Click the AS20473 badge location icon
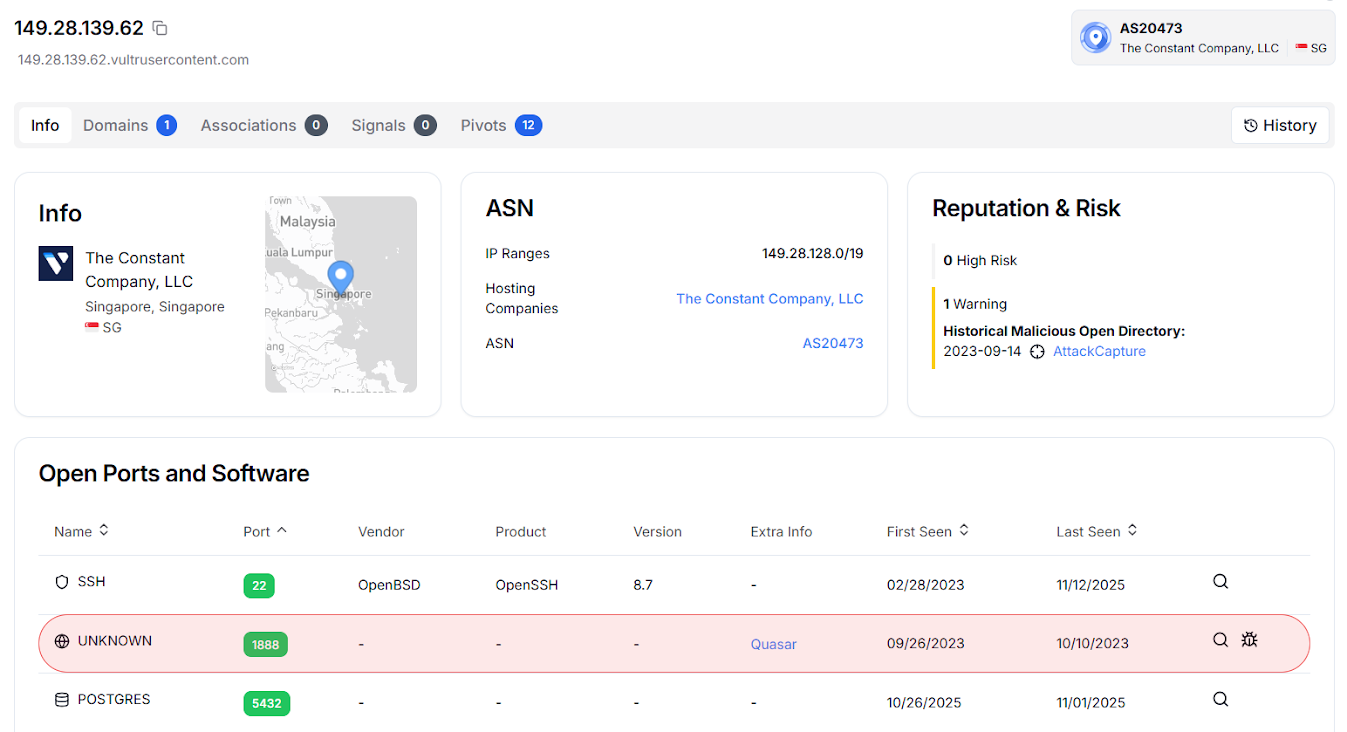Screen dimensions: 1347x732 tap(1096, 38)
